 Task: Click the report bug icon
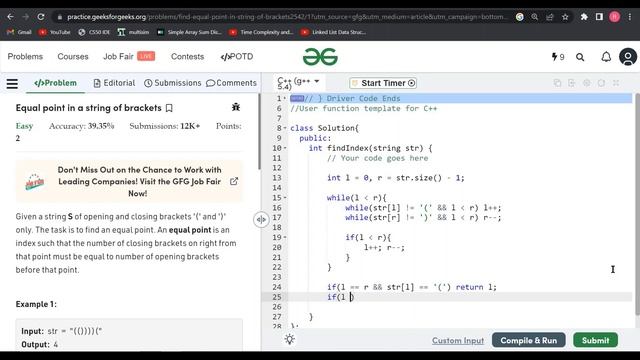pyautogui.click(x=236, y=107)
